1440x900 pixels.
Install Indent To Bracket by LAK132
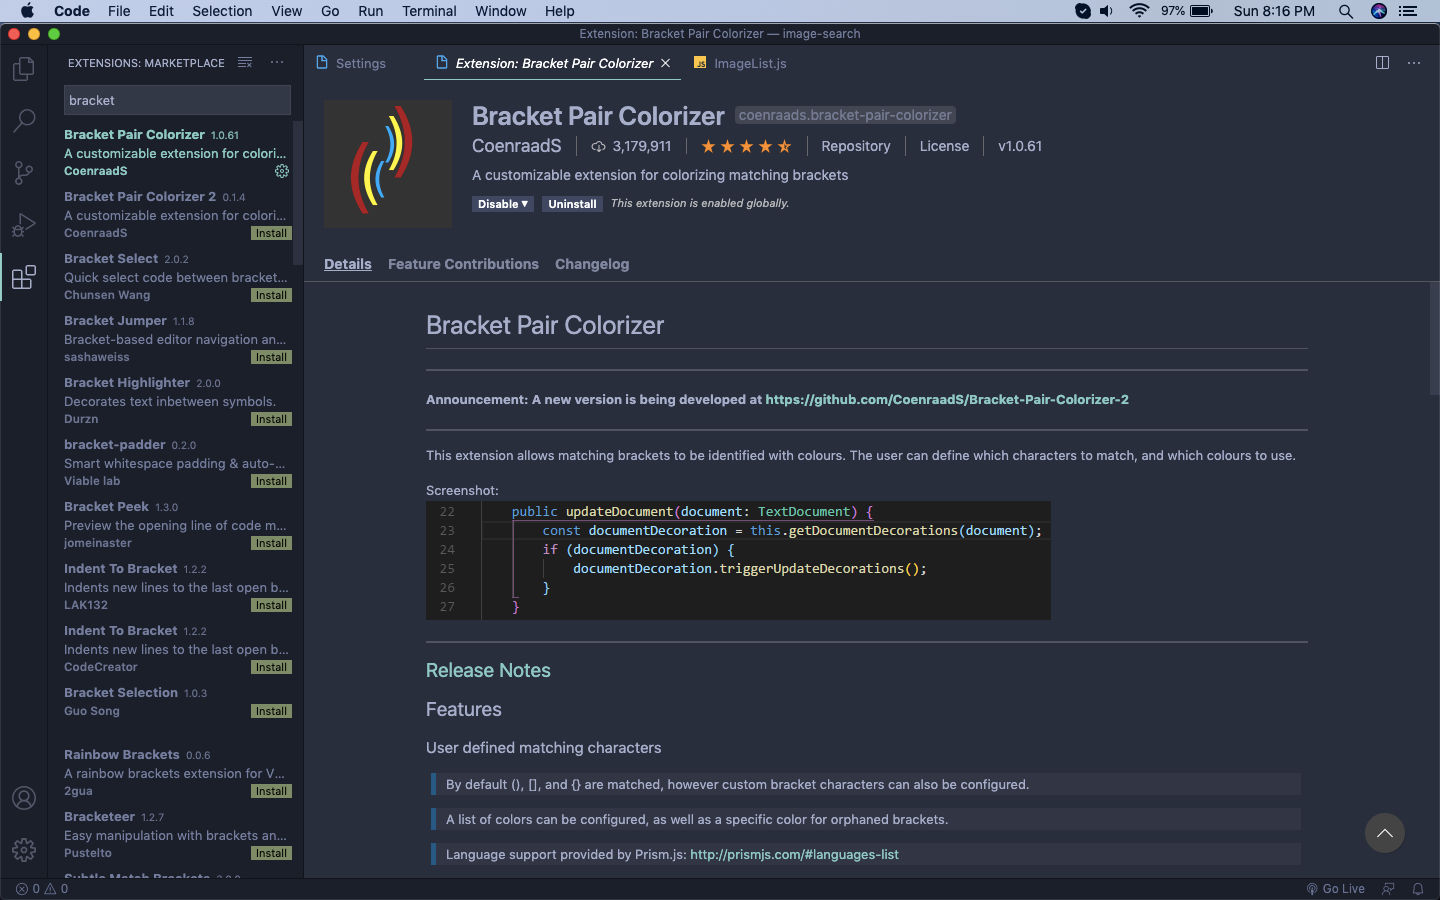tap(271, 605)
